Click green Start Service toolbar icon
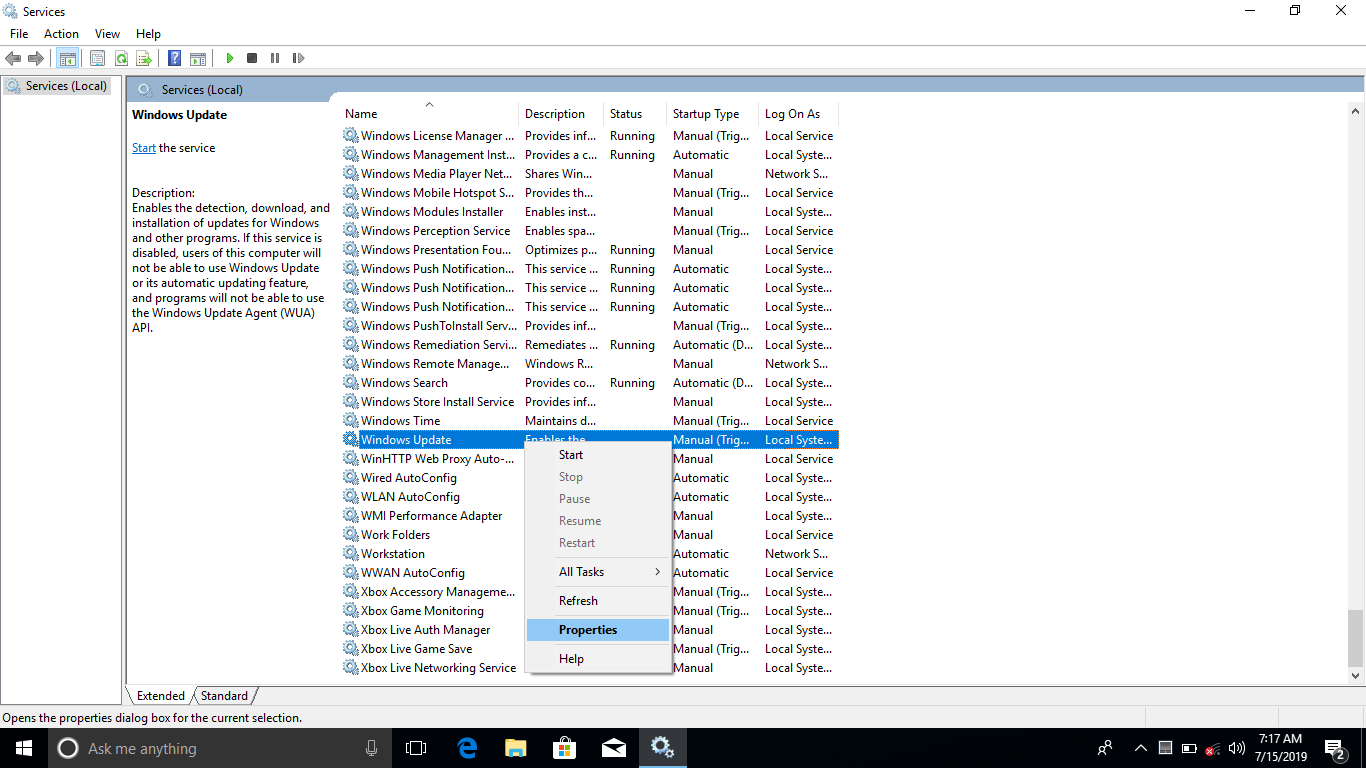The height and width of the screenshot is (768, 1366). coord(229,58)
